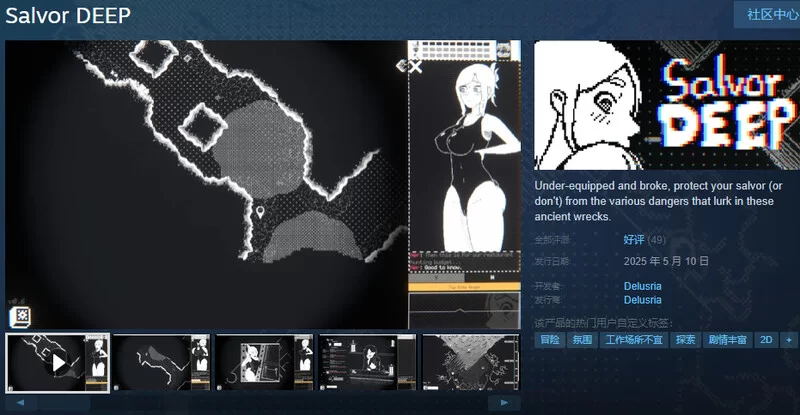Open the 好评 review summary link
The width and height of the screenshot is (800, 415).
634,239
